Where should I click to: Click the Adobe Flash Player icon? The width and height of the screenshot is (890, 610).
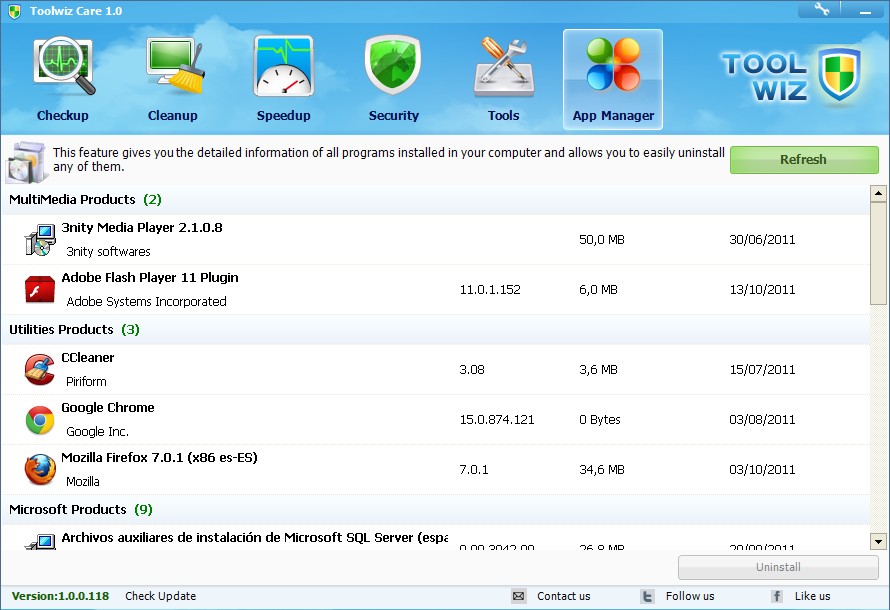coord(40,289)
